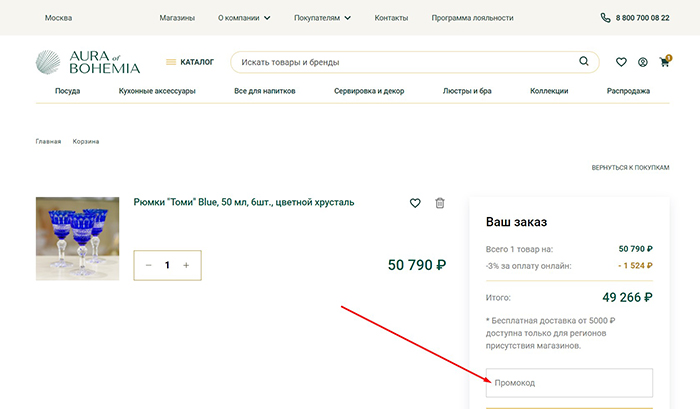Open the Программа лояльности link
Viewport: 700px width, 409px height.
click(472, 18)
